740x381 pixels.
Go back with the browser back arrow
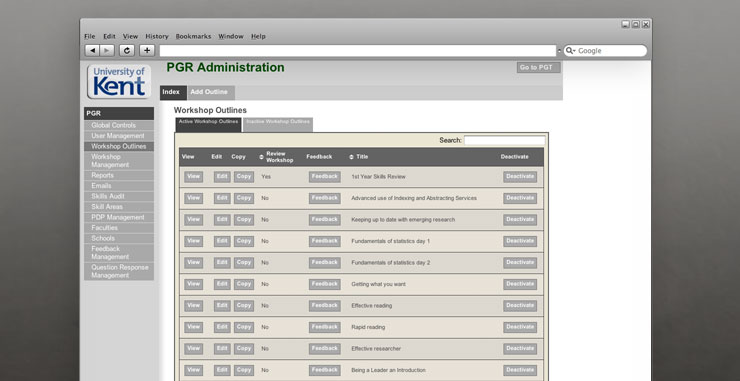pyautogui.click(x=92, y=51)
